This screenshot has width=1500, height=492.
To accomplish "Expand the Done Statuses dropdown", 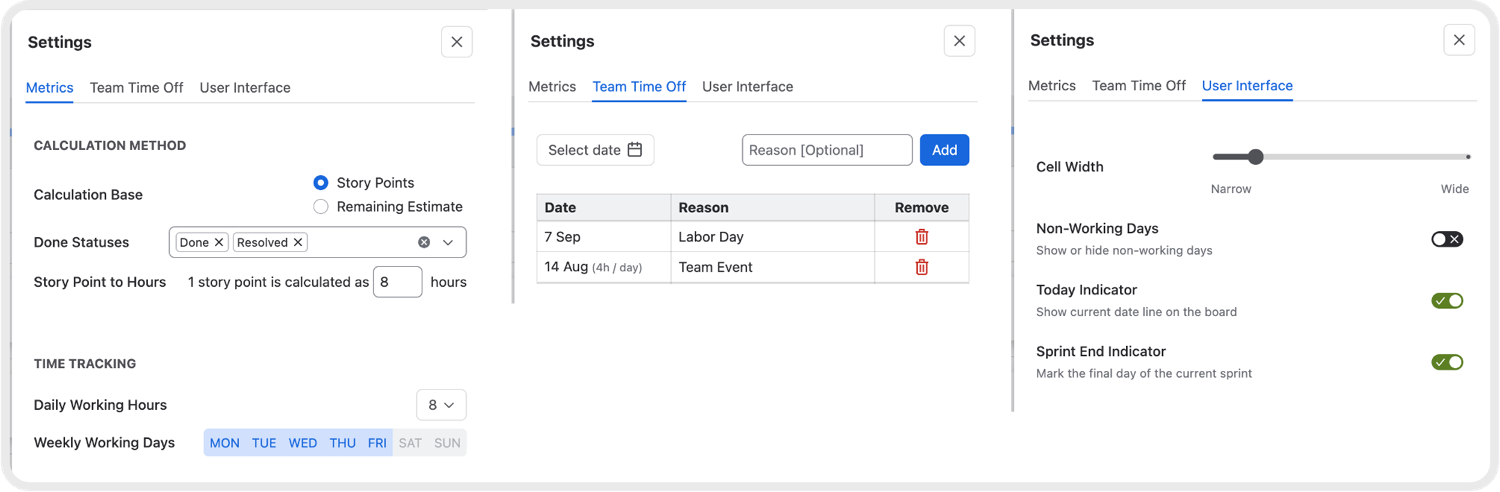I will coord(448,243).
